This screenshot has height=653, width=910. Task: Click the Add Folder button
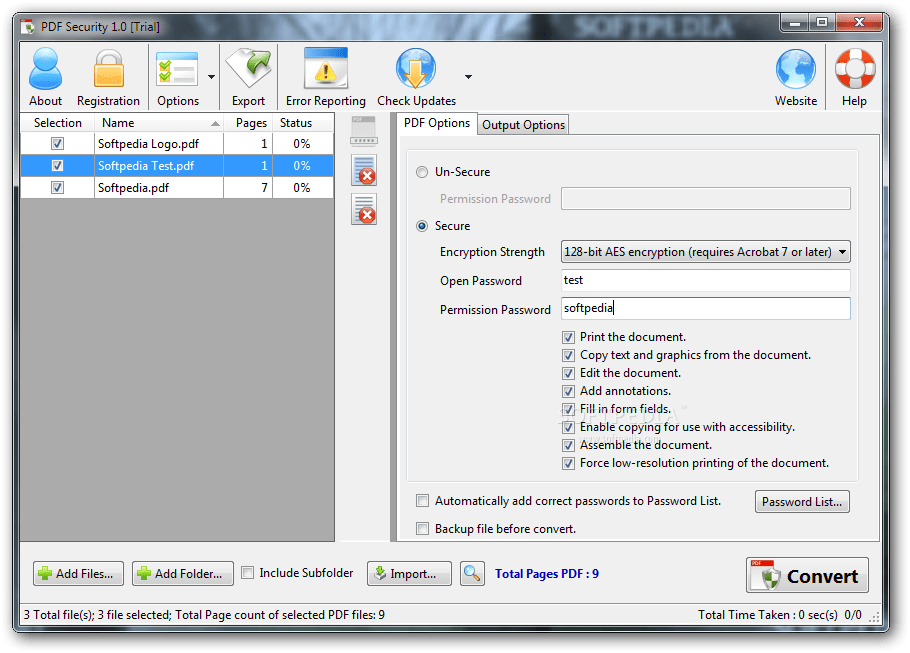[x=183, y=573]
